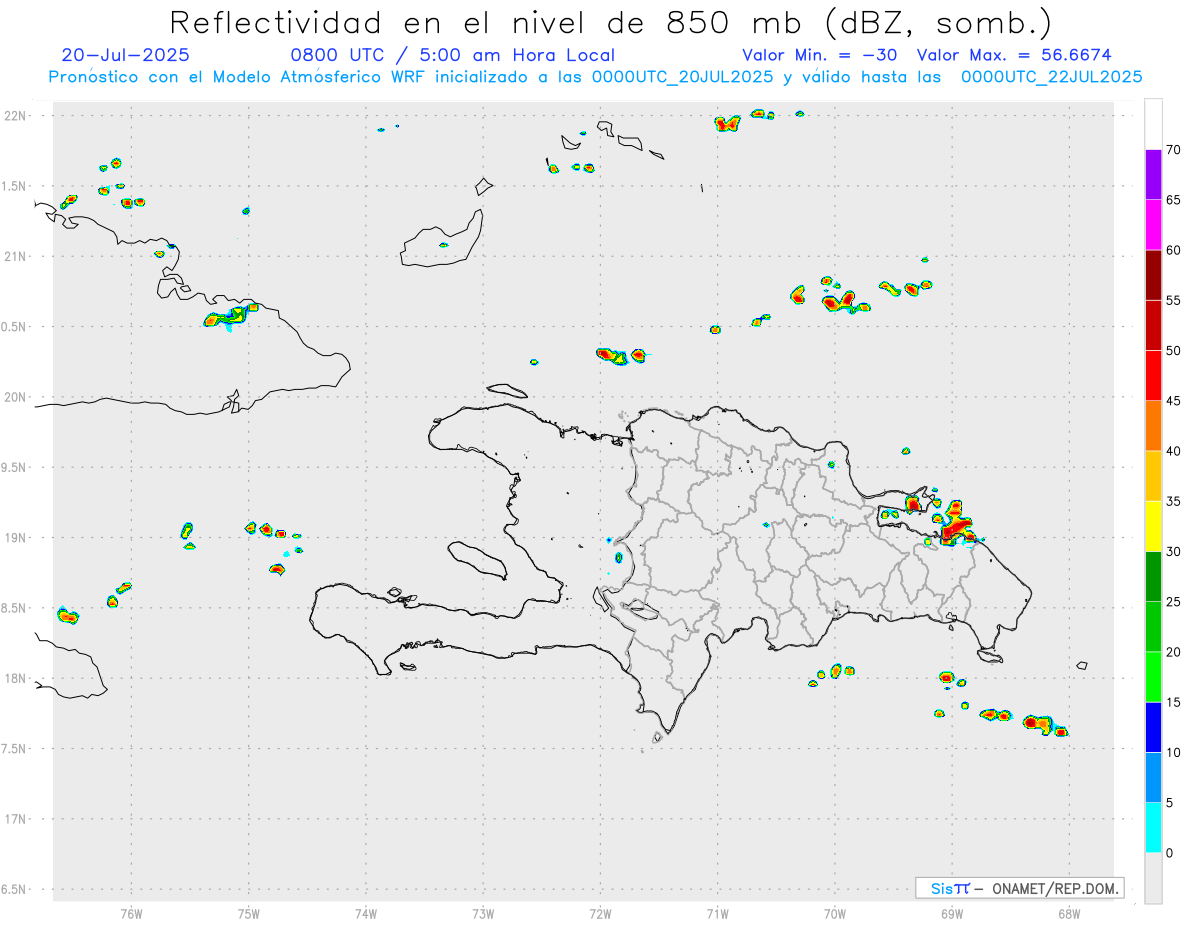Click the bright green 15–20 dBZ colorbar segment
1200x927 pixels.
(1153, 677)
